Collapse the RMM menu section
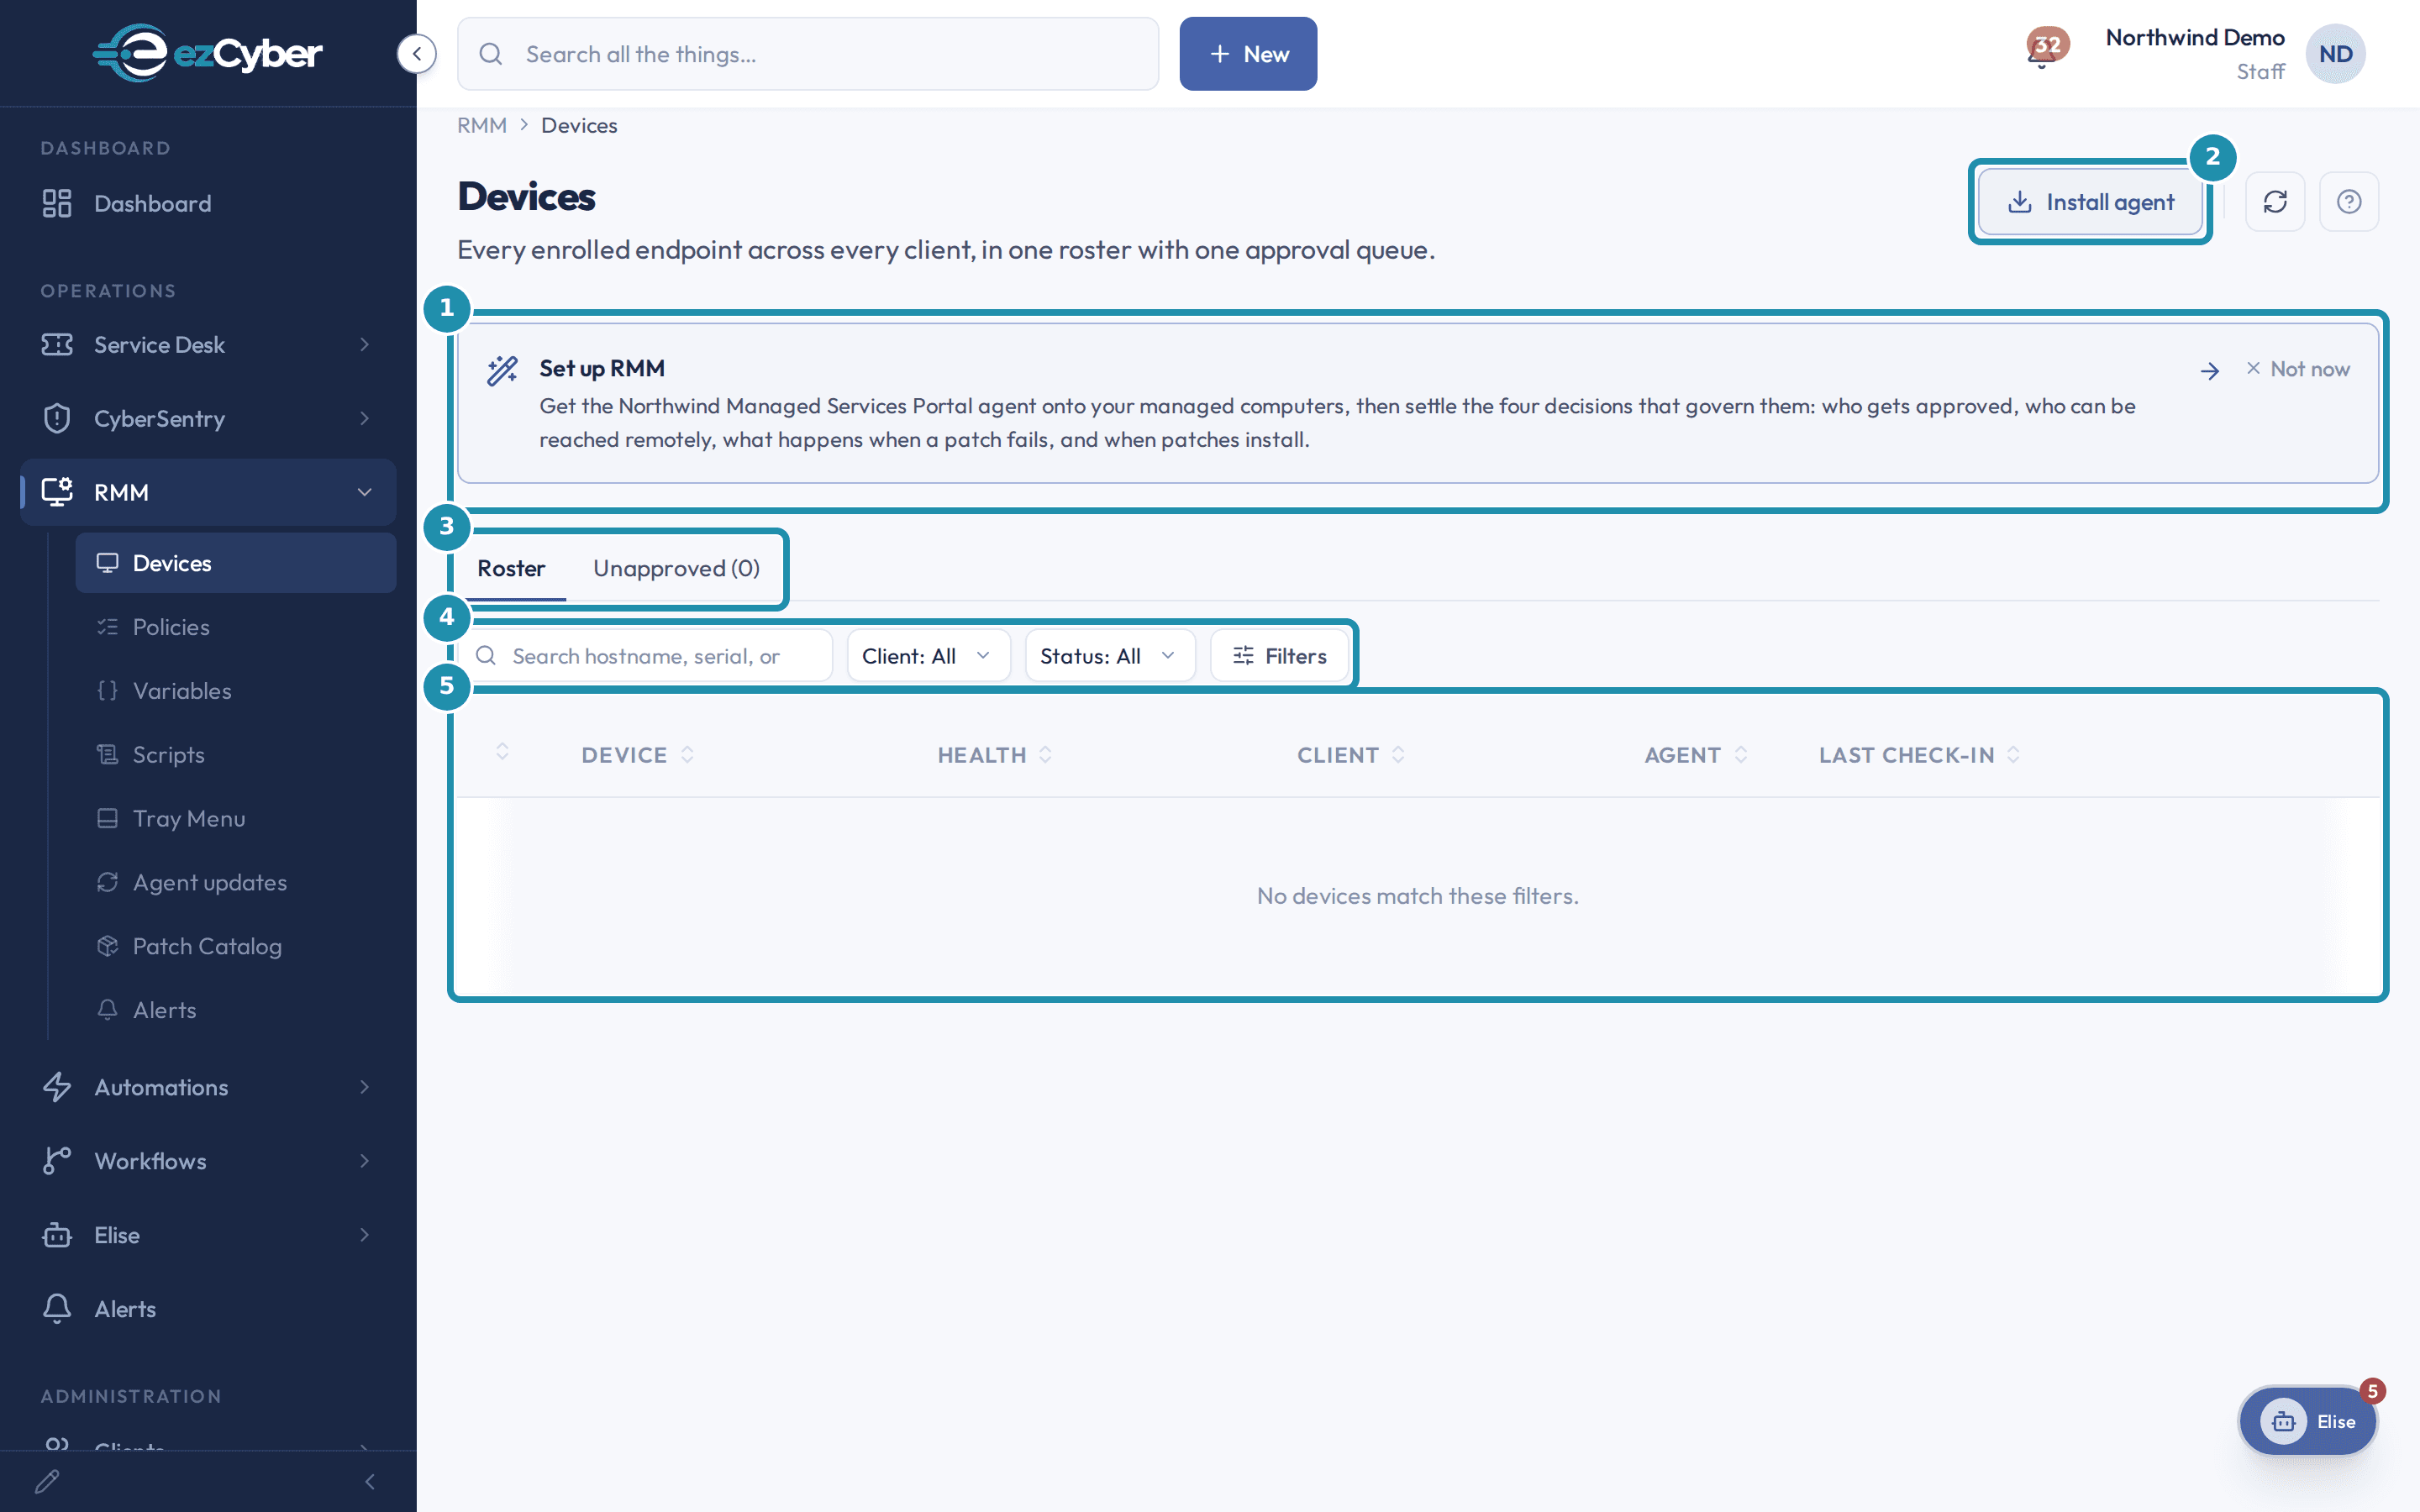Viewport: 2420px width, 1512px height. [x=208, y=492]
